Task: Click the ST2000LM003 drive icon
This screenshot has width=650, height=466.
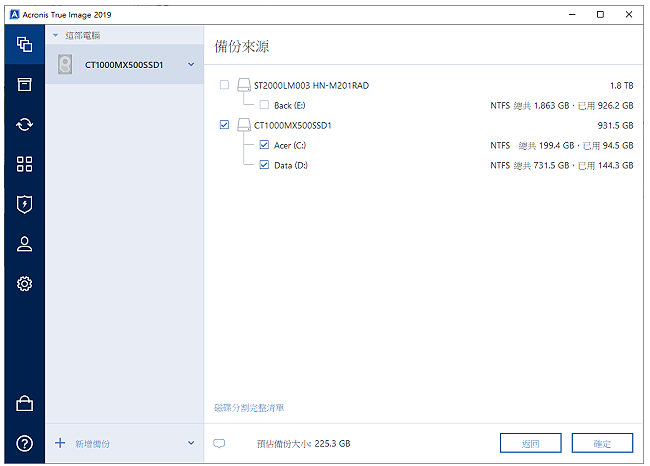Action: pos(244,85)
